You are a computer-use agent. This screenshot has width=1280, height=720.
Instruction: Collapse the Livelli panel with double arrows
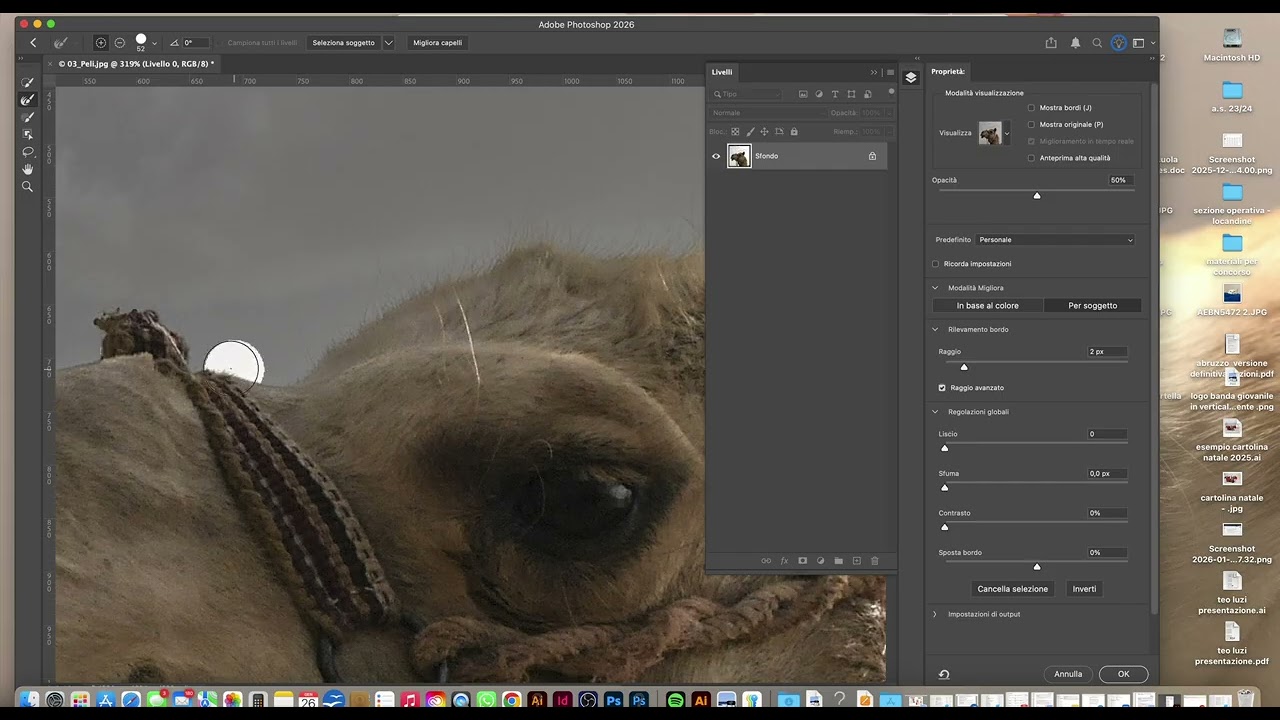point(874,72)
